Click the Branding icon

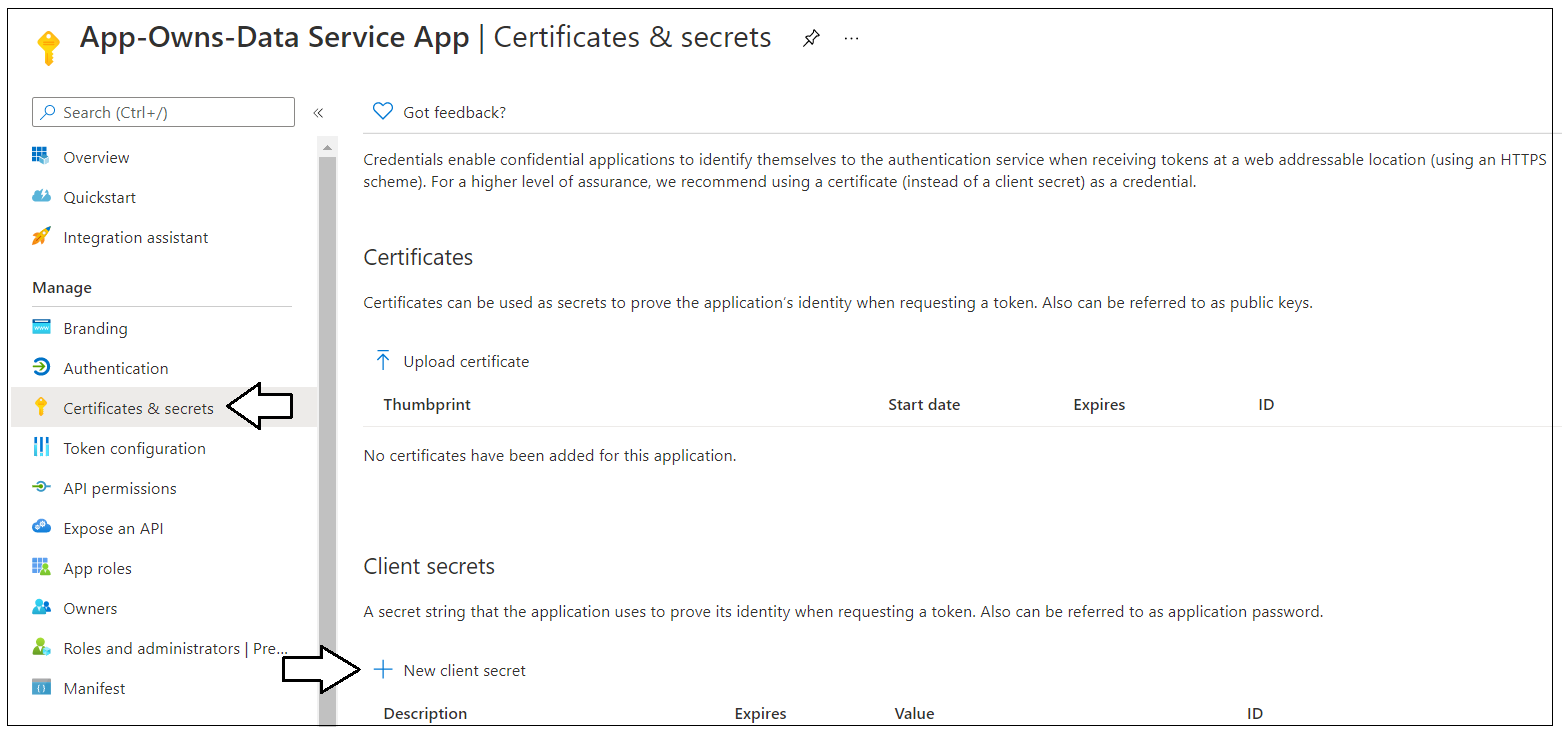click(x=41, y=327)
